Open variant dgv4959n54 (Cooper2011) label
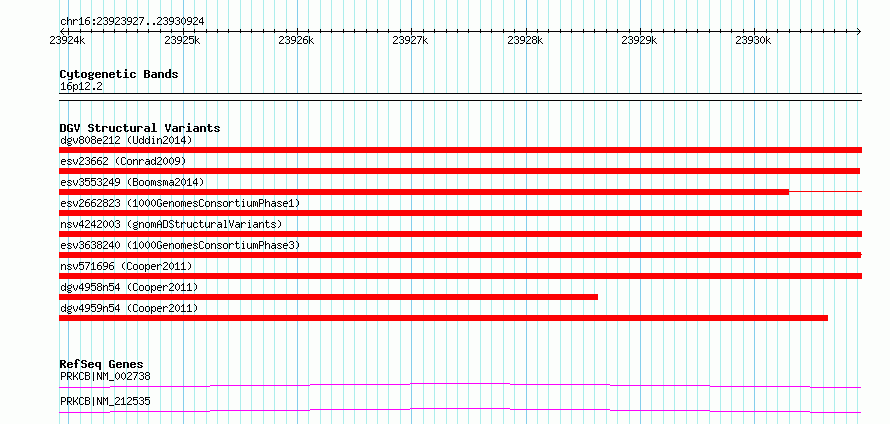 (129, 308)
